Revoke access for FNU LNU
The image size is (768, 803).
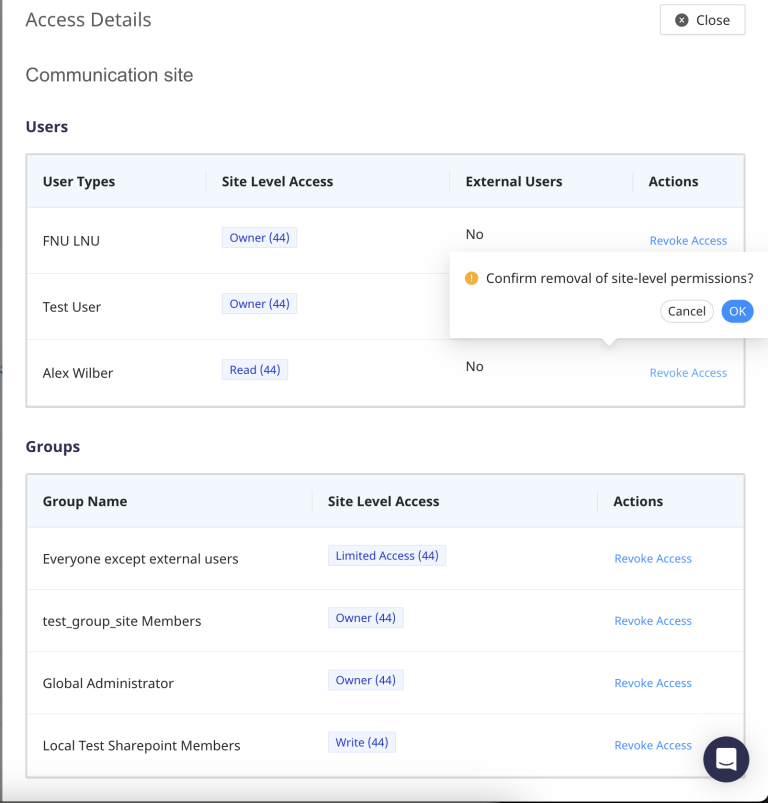688,241
